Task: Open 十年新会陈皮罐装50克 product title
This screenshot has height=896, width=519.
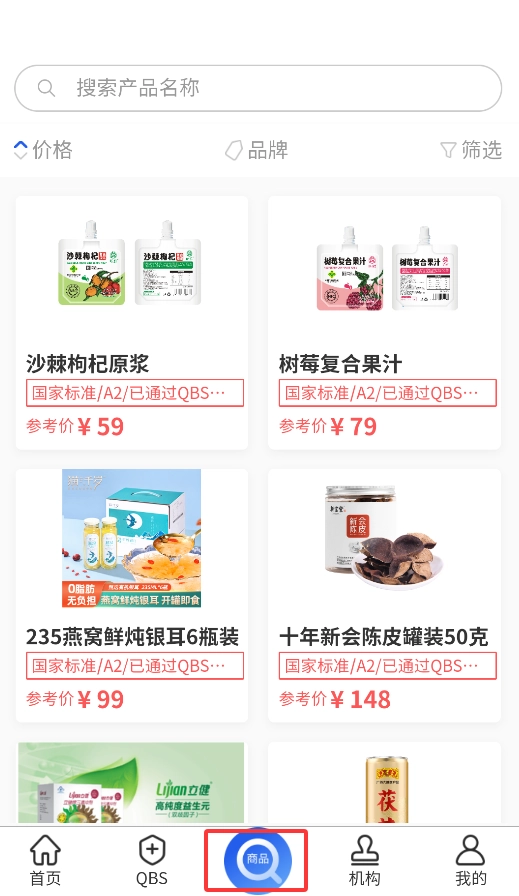Action: pos(384,637)
